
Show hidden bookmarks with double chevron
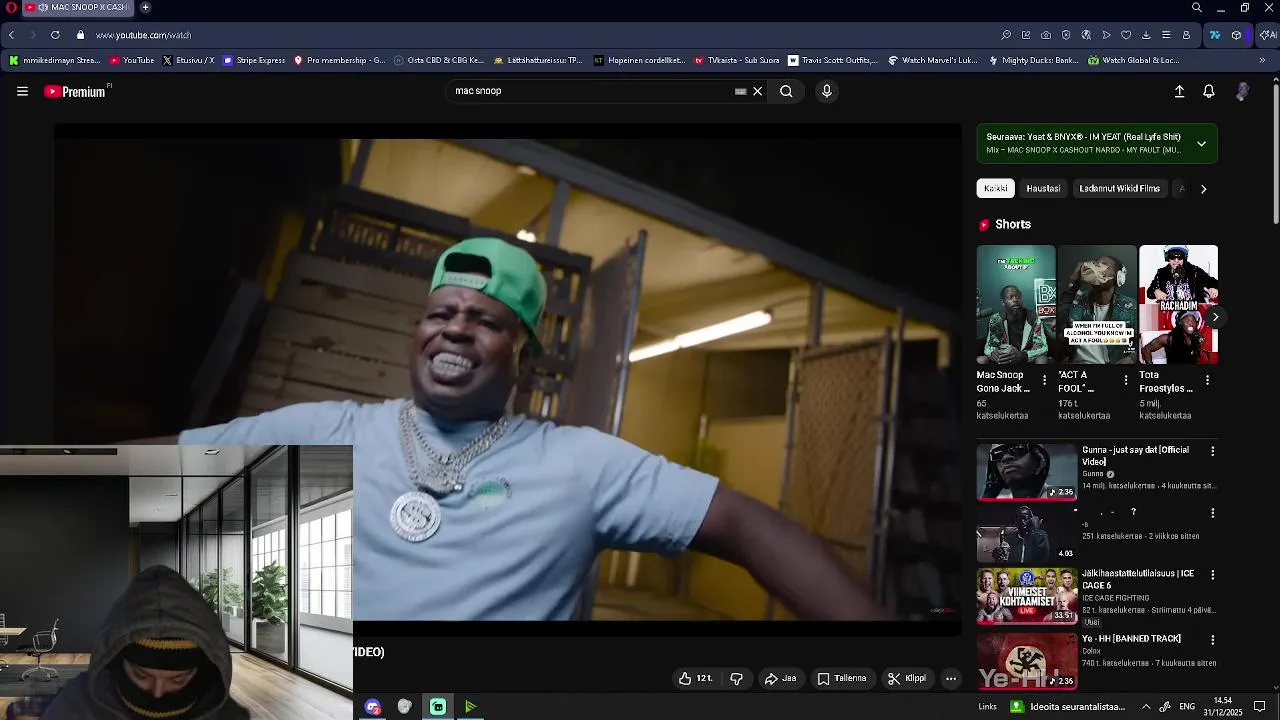[1262, 60]
